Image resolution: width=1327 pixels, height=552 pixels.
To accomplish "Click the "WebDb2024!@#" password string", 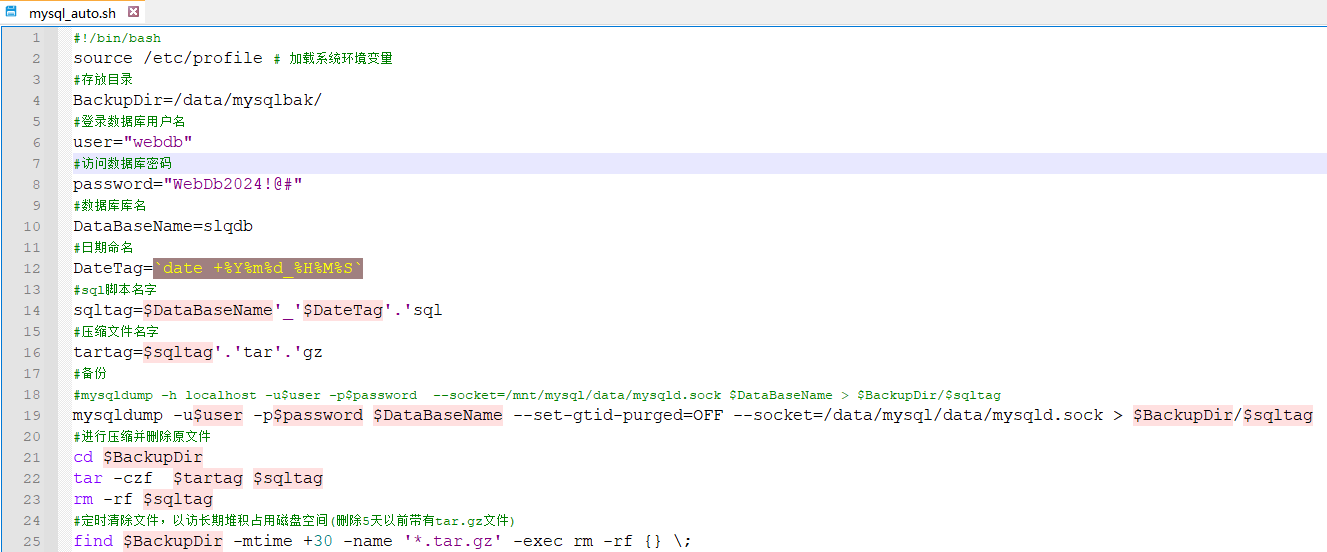I will pos(236,185).
